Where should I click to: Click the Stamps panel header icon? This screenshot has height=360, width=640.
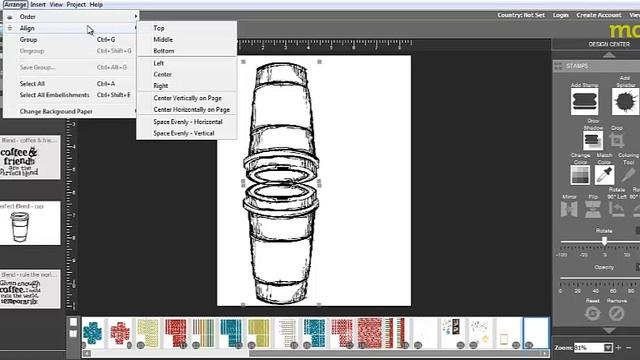tap(558, 66)
